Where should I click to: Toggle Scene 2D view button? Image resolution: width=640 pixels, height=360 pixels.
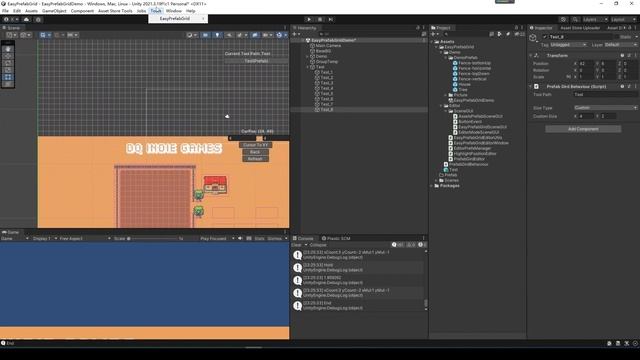pyautogui.click(x=205, y=35)
